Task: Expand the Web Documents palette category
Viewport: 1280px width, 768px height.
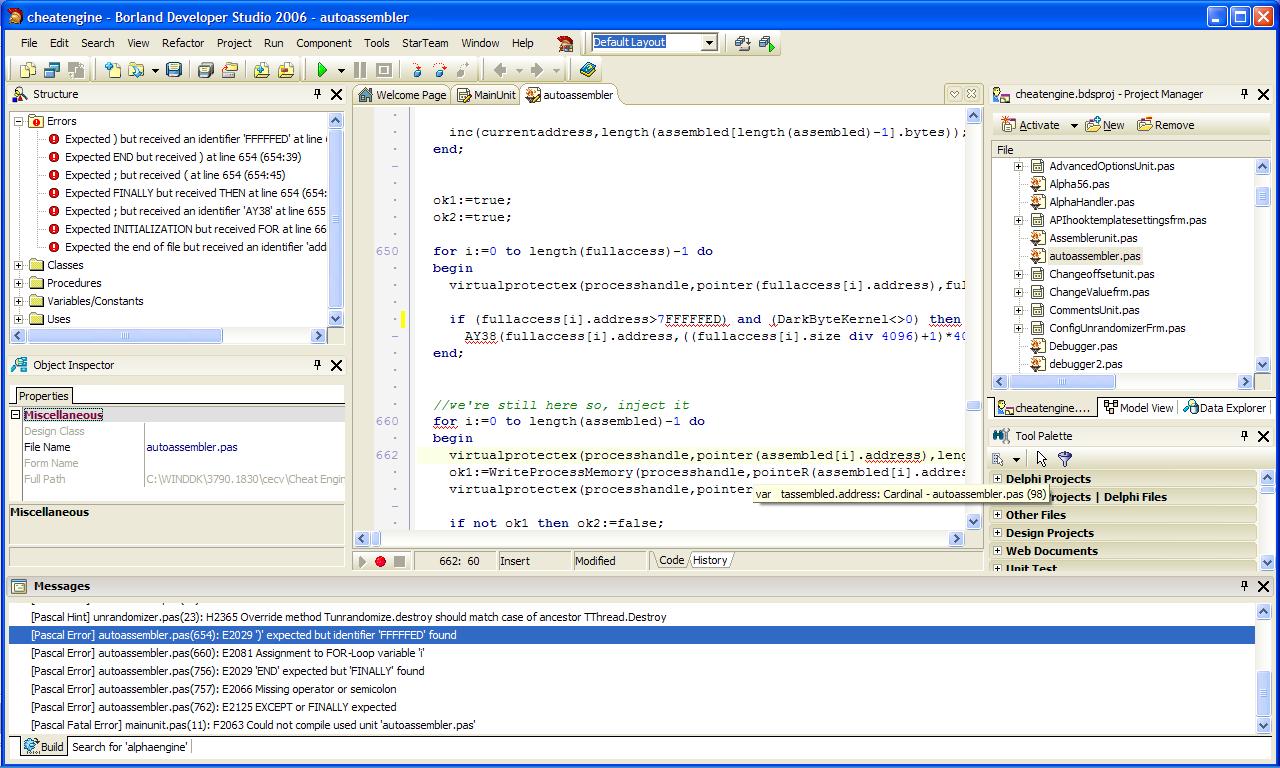Action: pos(997,551)
